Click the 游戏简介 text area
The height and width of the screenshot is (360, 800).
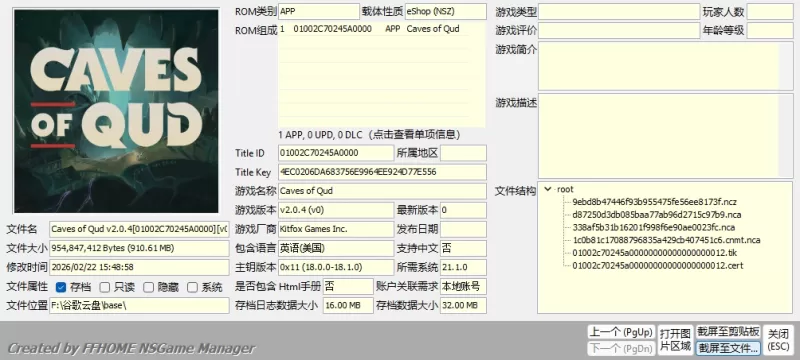pos(665,66)
